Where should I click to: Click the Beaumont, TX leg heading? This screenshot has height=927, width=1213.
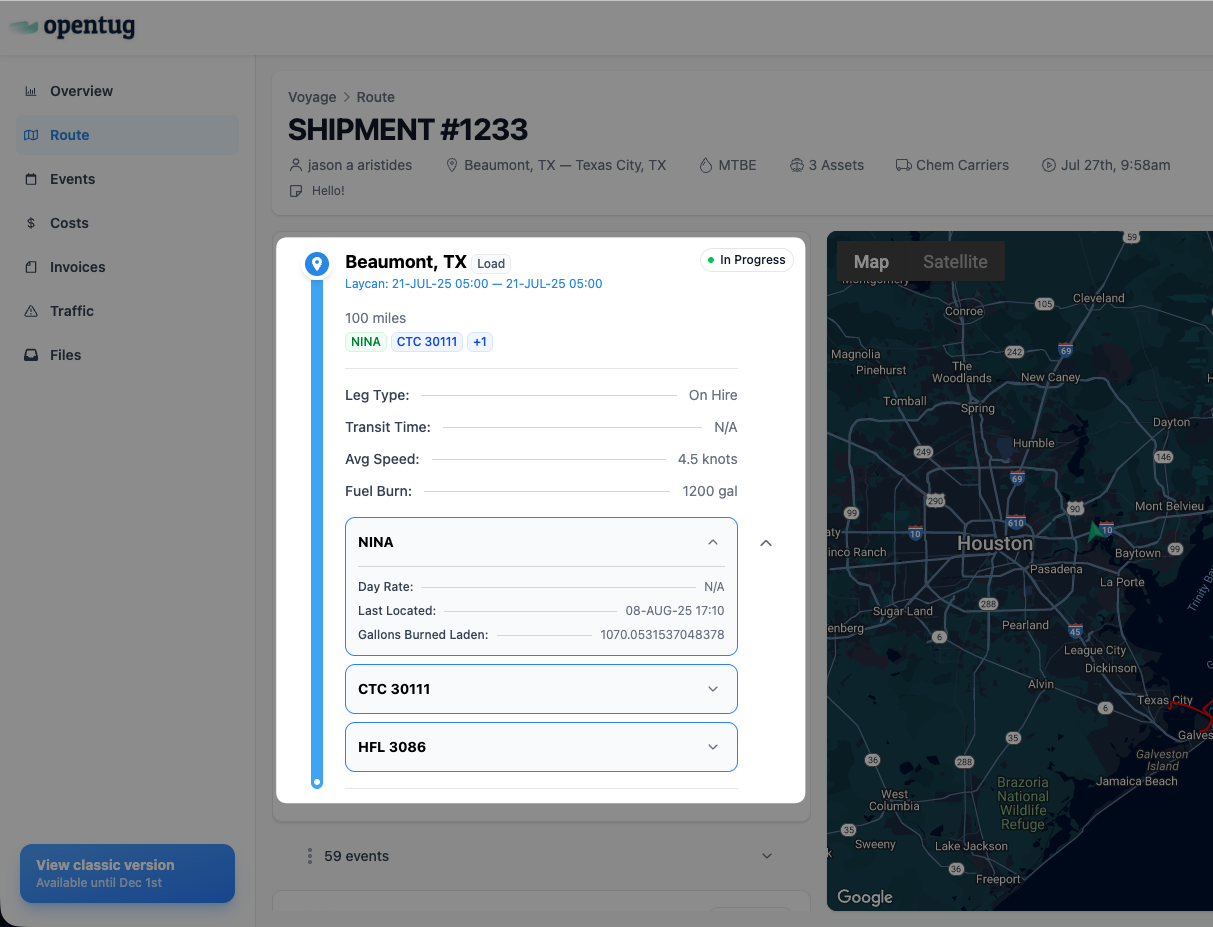pos(406,262)
